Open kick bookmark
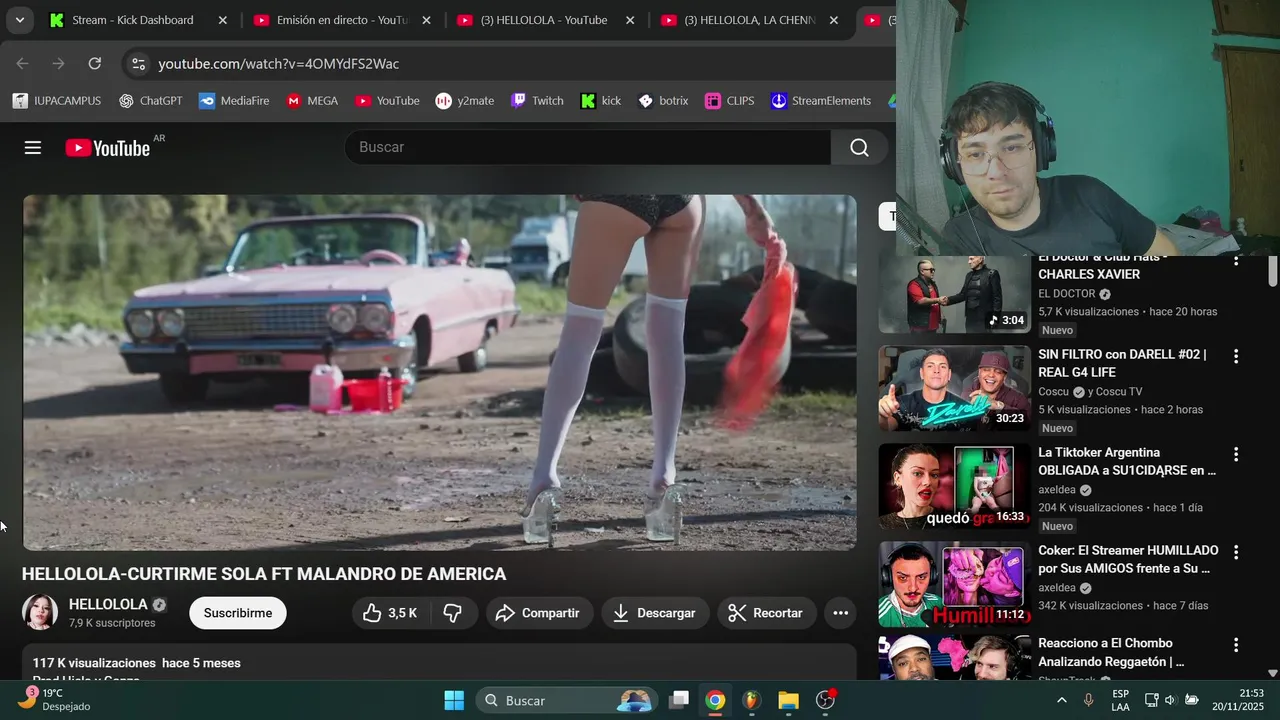The width and height of the screenshot is (1280, 720). 601,101
